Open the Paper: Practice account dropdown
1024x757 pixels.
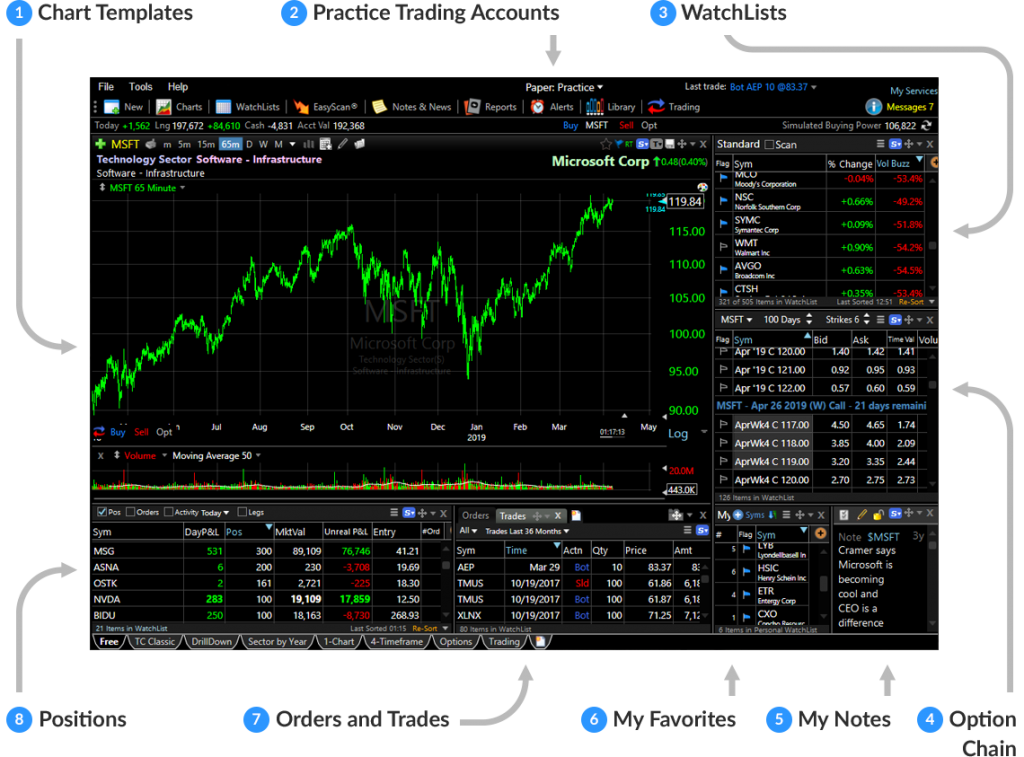(x=565, y=88)
